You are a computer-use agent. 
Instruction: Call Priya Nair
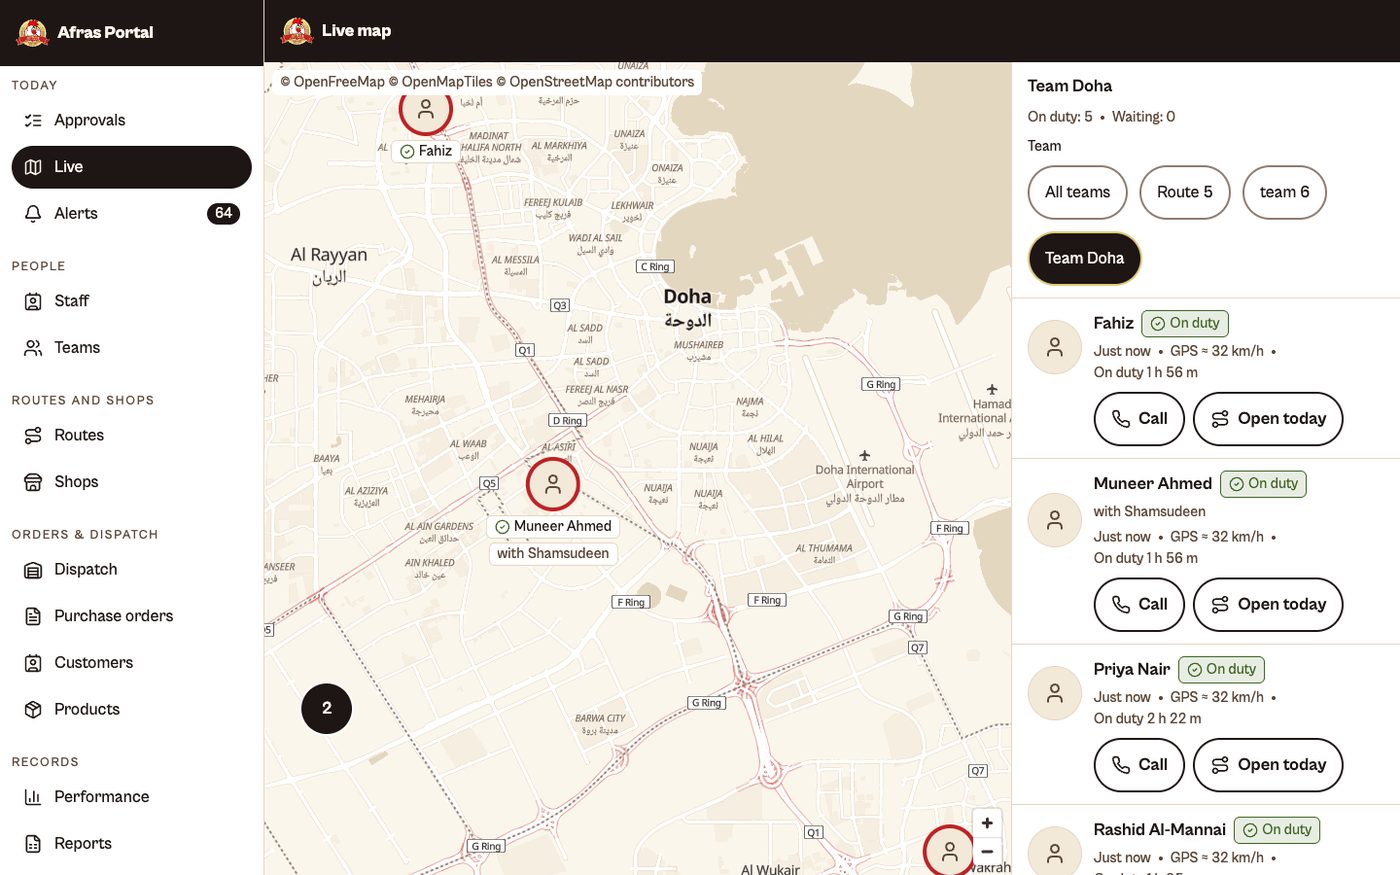point(1139,765)
